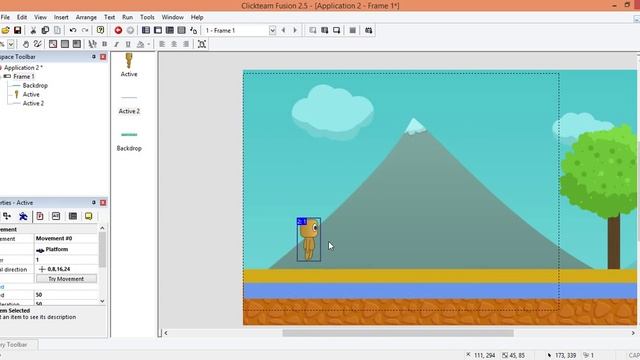Select Frame 1 in workspace tree
640x360 pixels.
tap(24, 76)
